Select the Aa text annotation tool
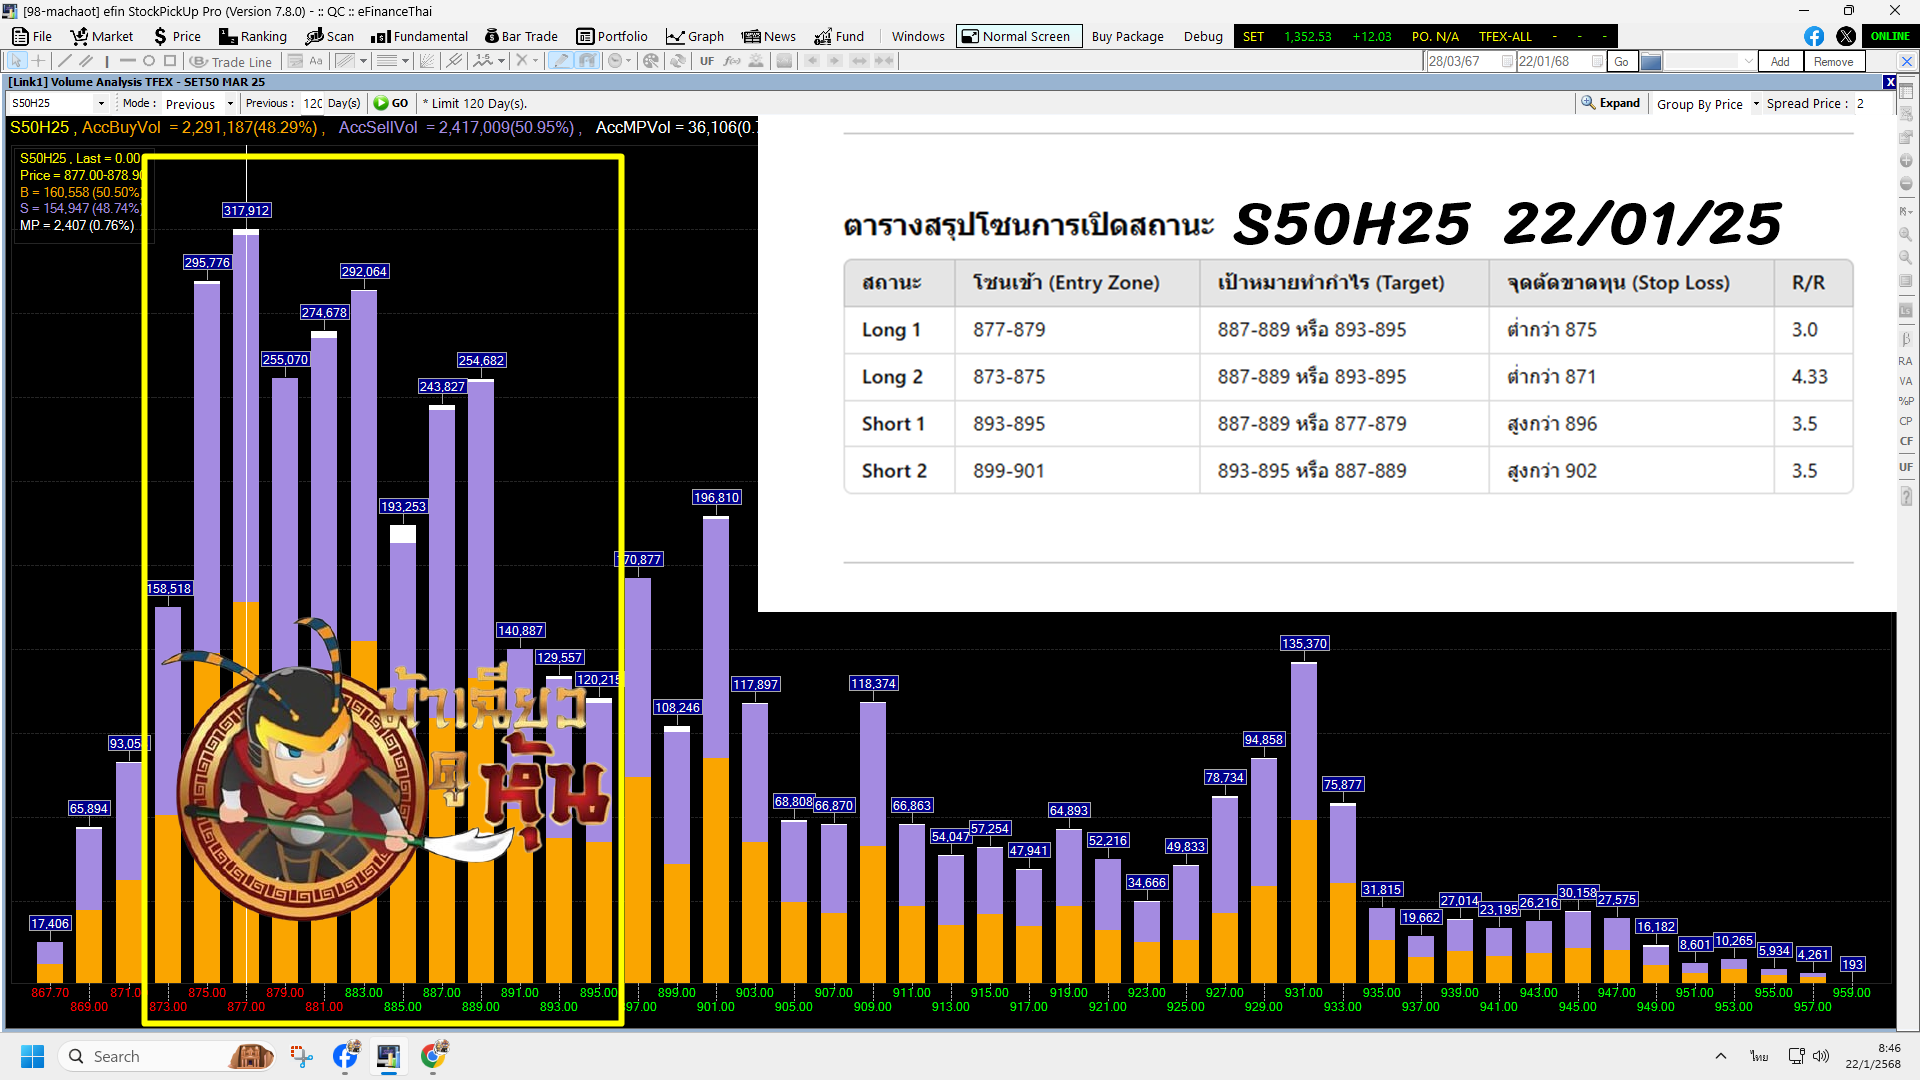 tap(316, 61)
